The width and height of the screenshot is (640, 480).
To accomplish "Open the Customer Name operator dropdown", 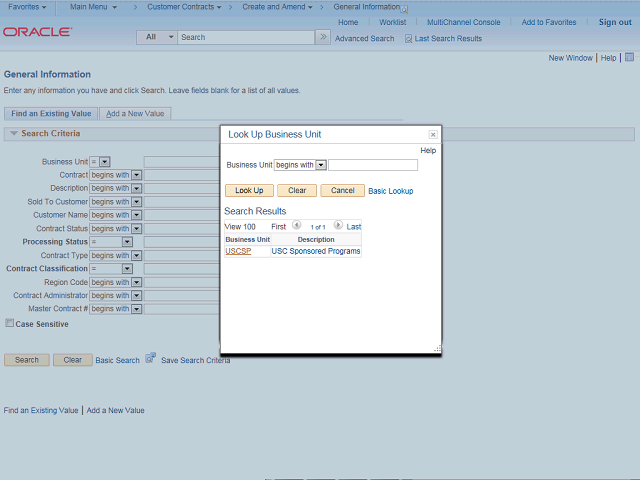I will [x=137, y=215].
